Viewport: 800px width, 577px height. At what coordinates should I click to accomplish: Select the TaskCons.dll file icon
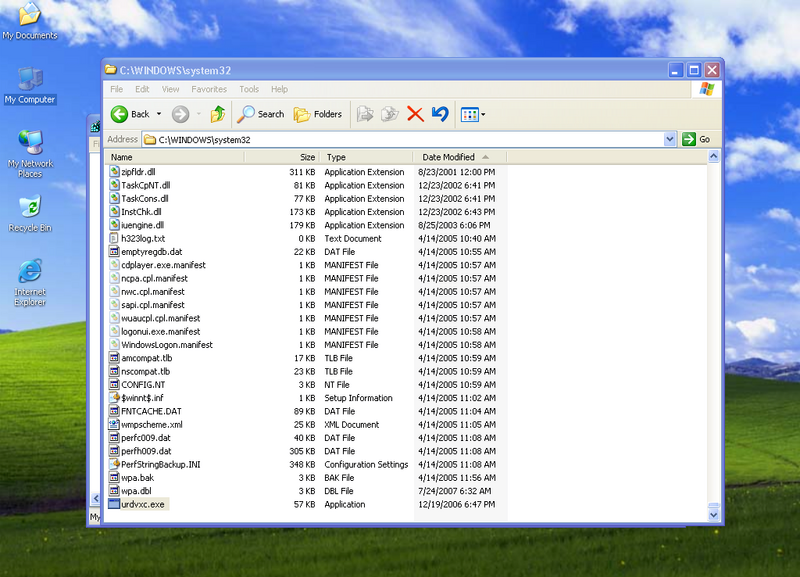coord(114,198)
